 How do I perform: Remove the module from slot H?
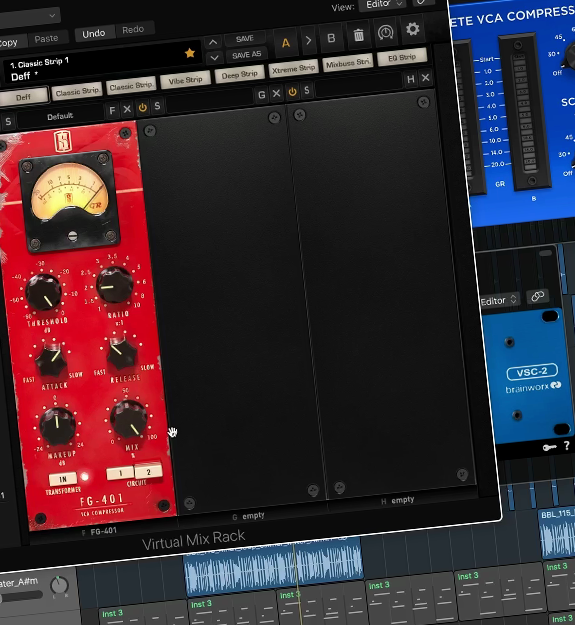point(426,77)
